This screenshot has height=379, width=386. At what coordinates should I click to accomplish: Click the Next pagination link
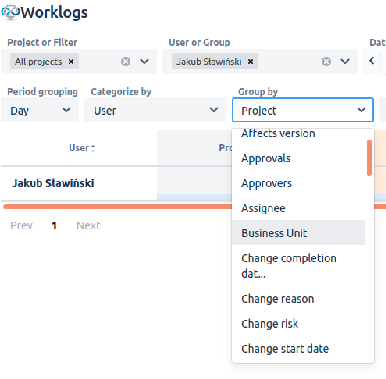point(88,226)
